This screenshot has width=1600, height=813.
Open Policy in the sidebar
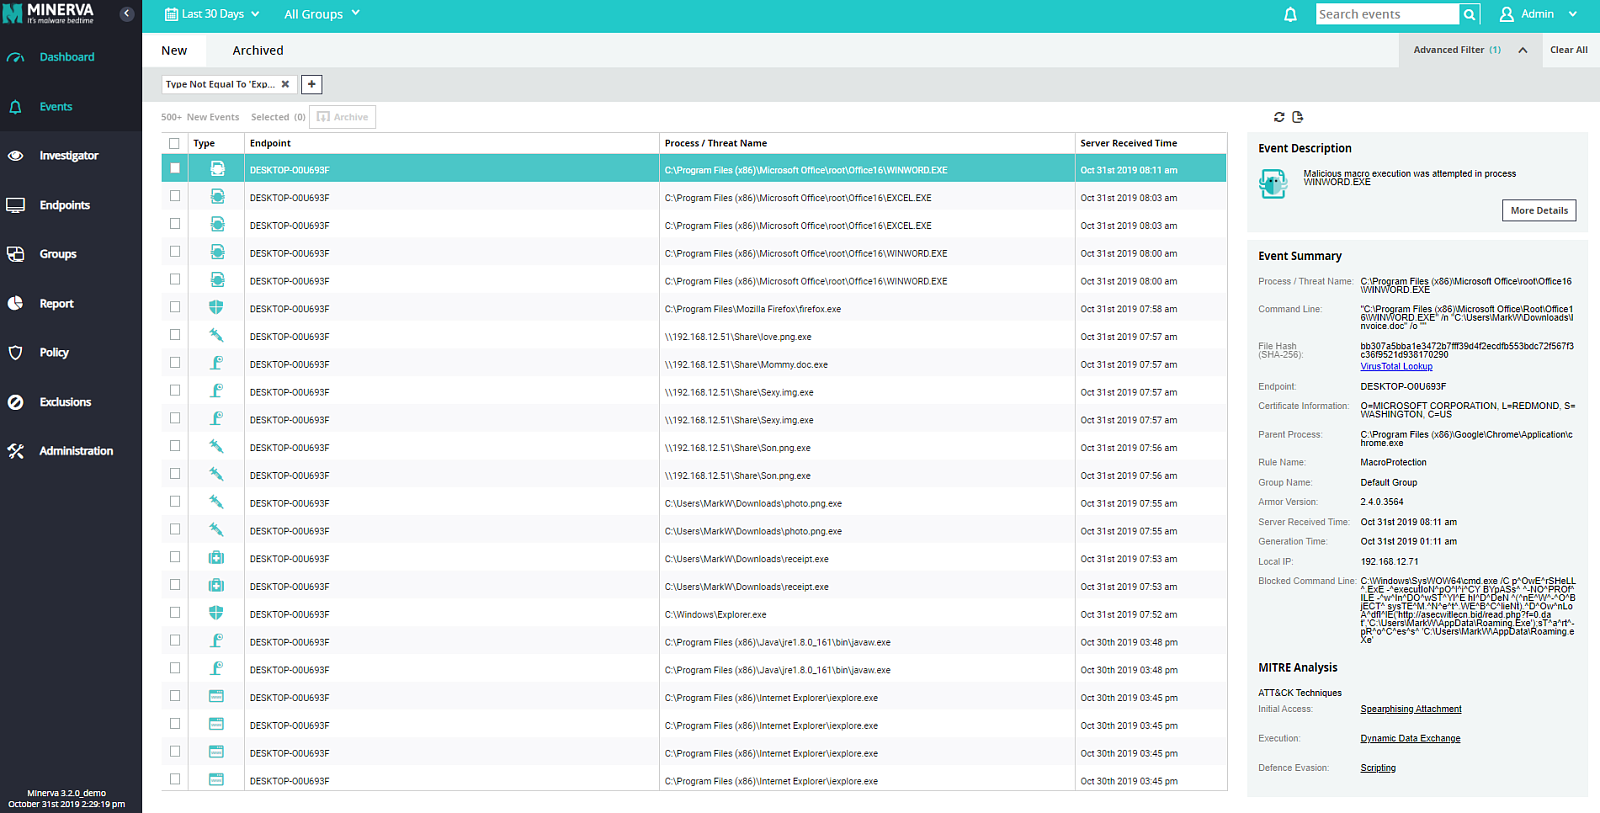54,353
